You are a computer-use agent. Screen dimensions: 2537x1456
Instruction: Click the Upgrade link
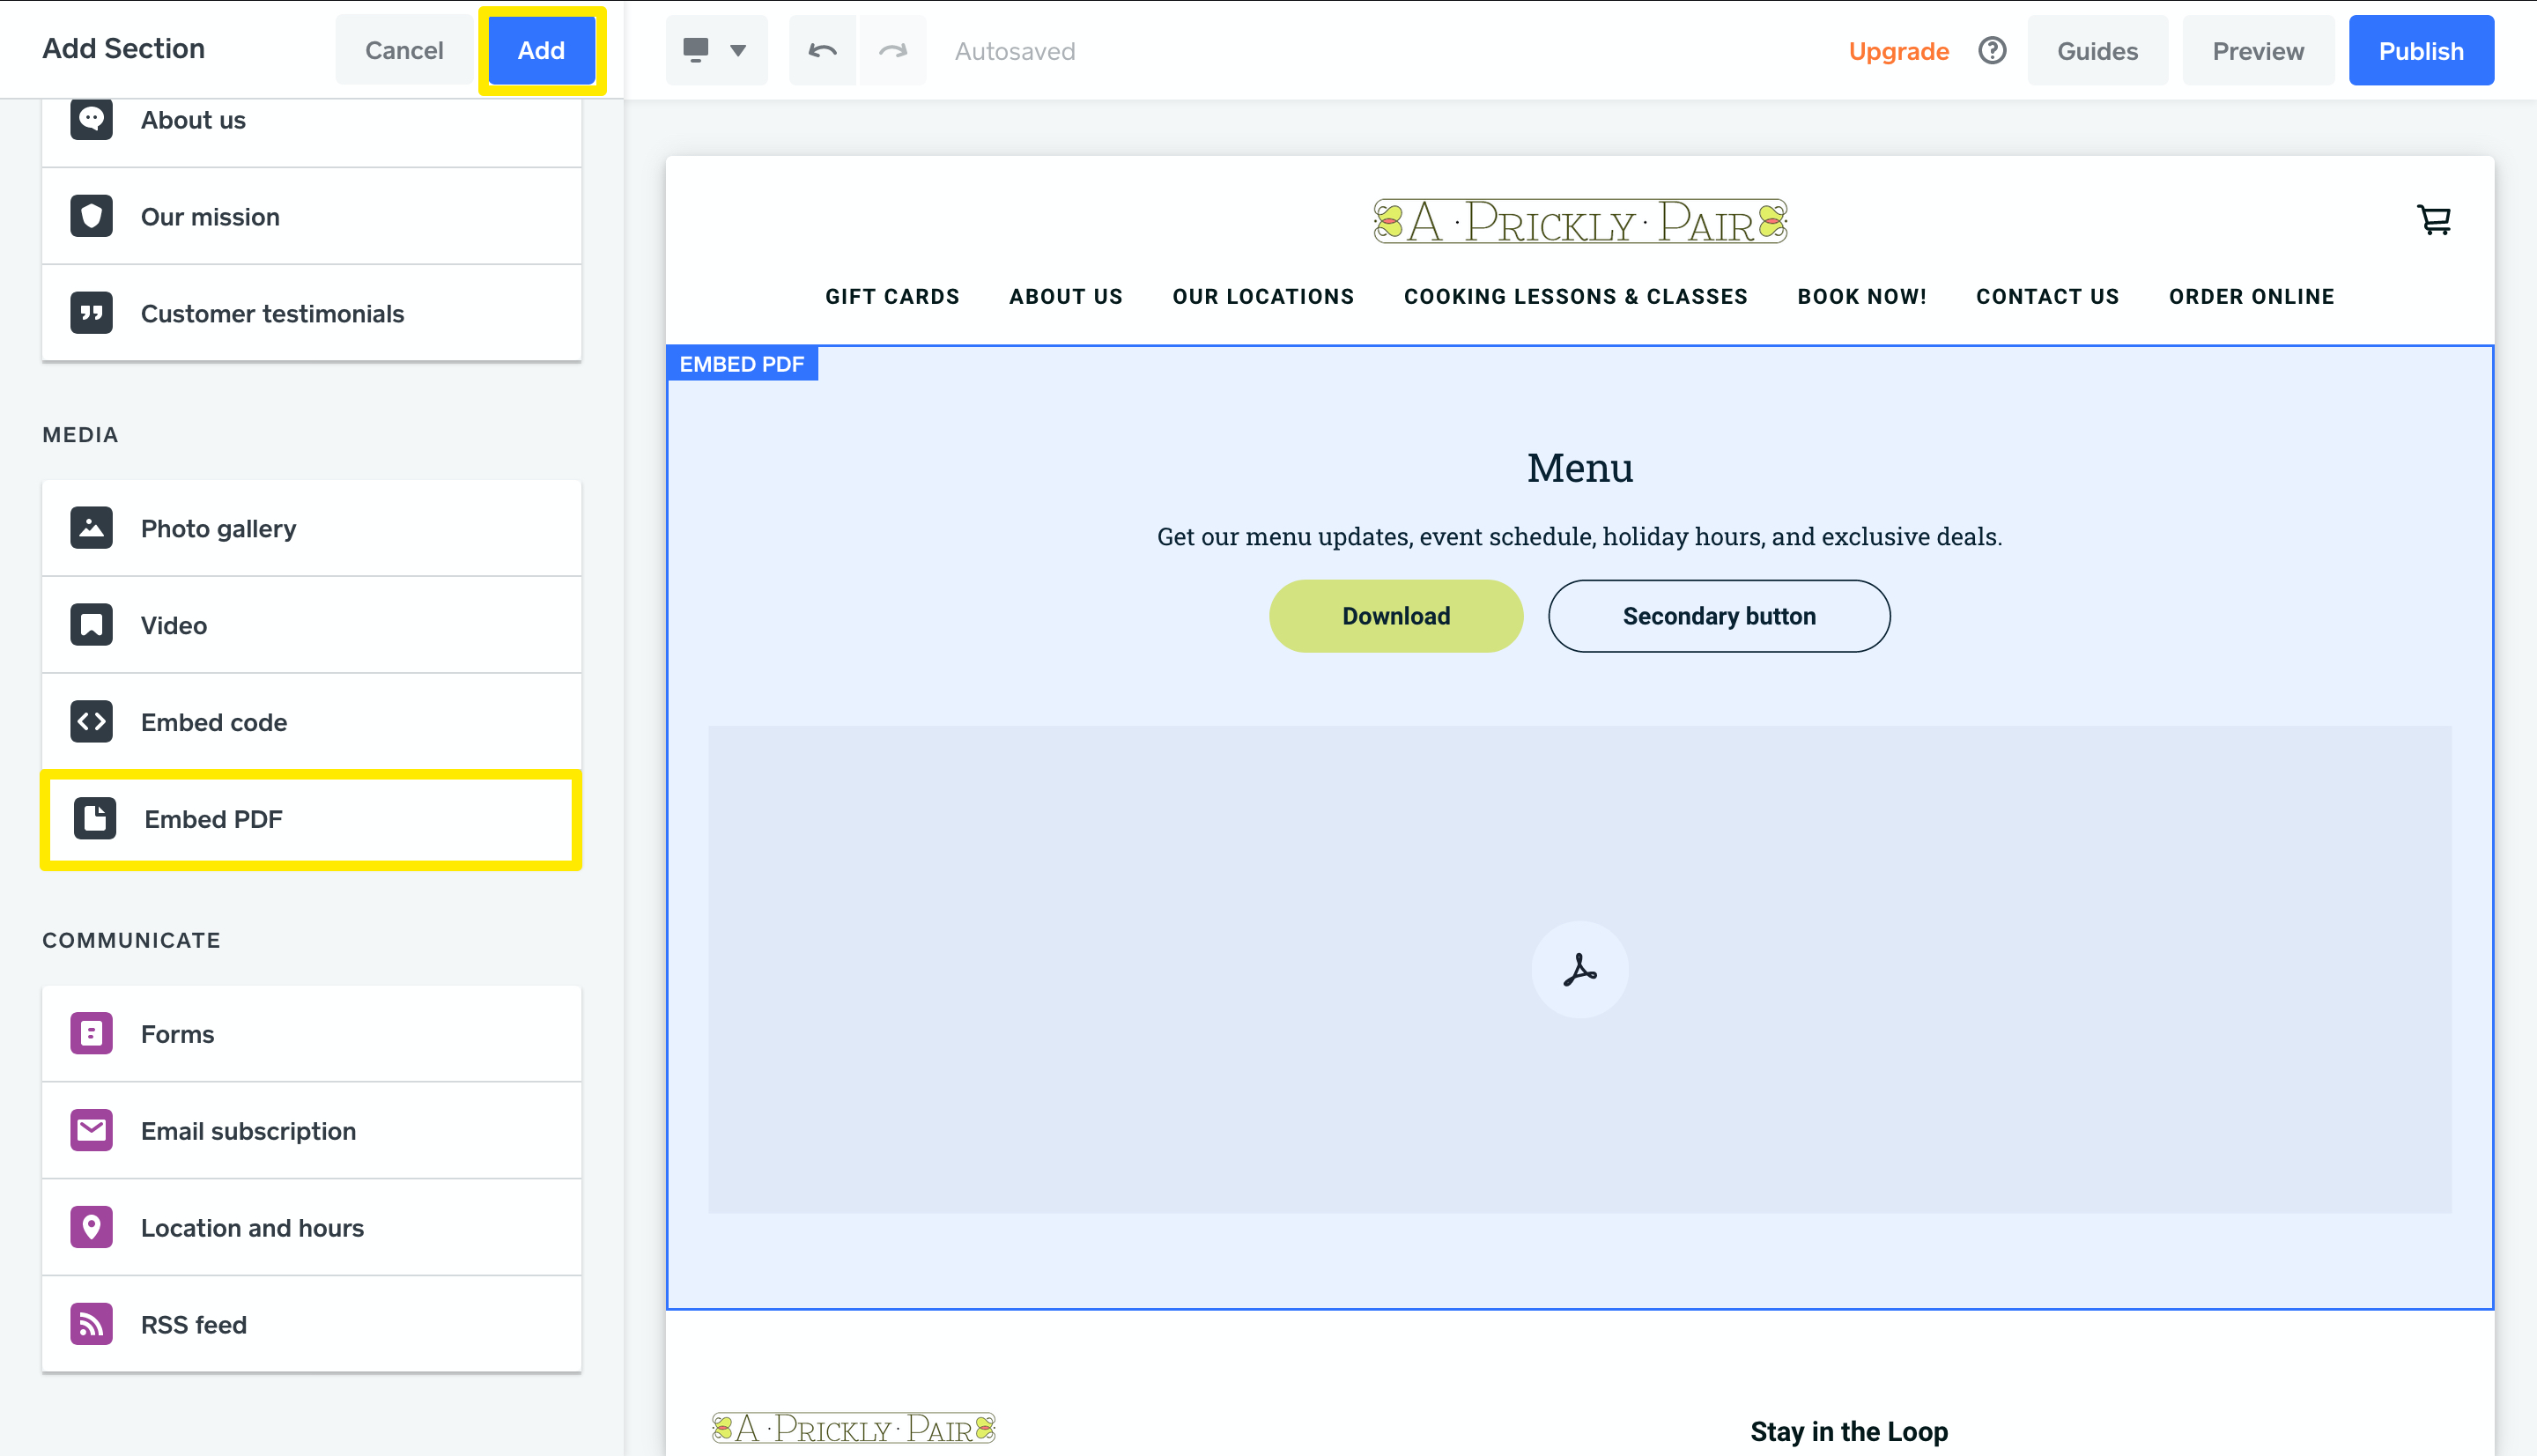[x=1897, y=50]
